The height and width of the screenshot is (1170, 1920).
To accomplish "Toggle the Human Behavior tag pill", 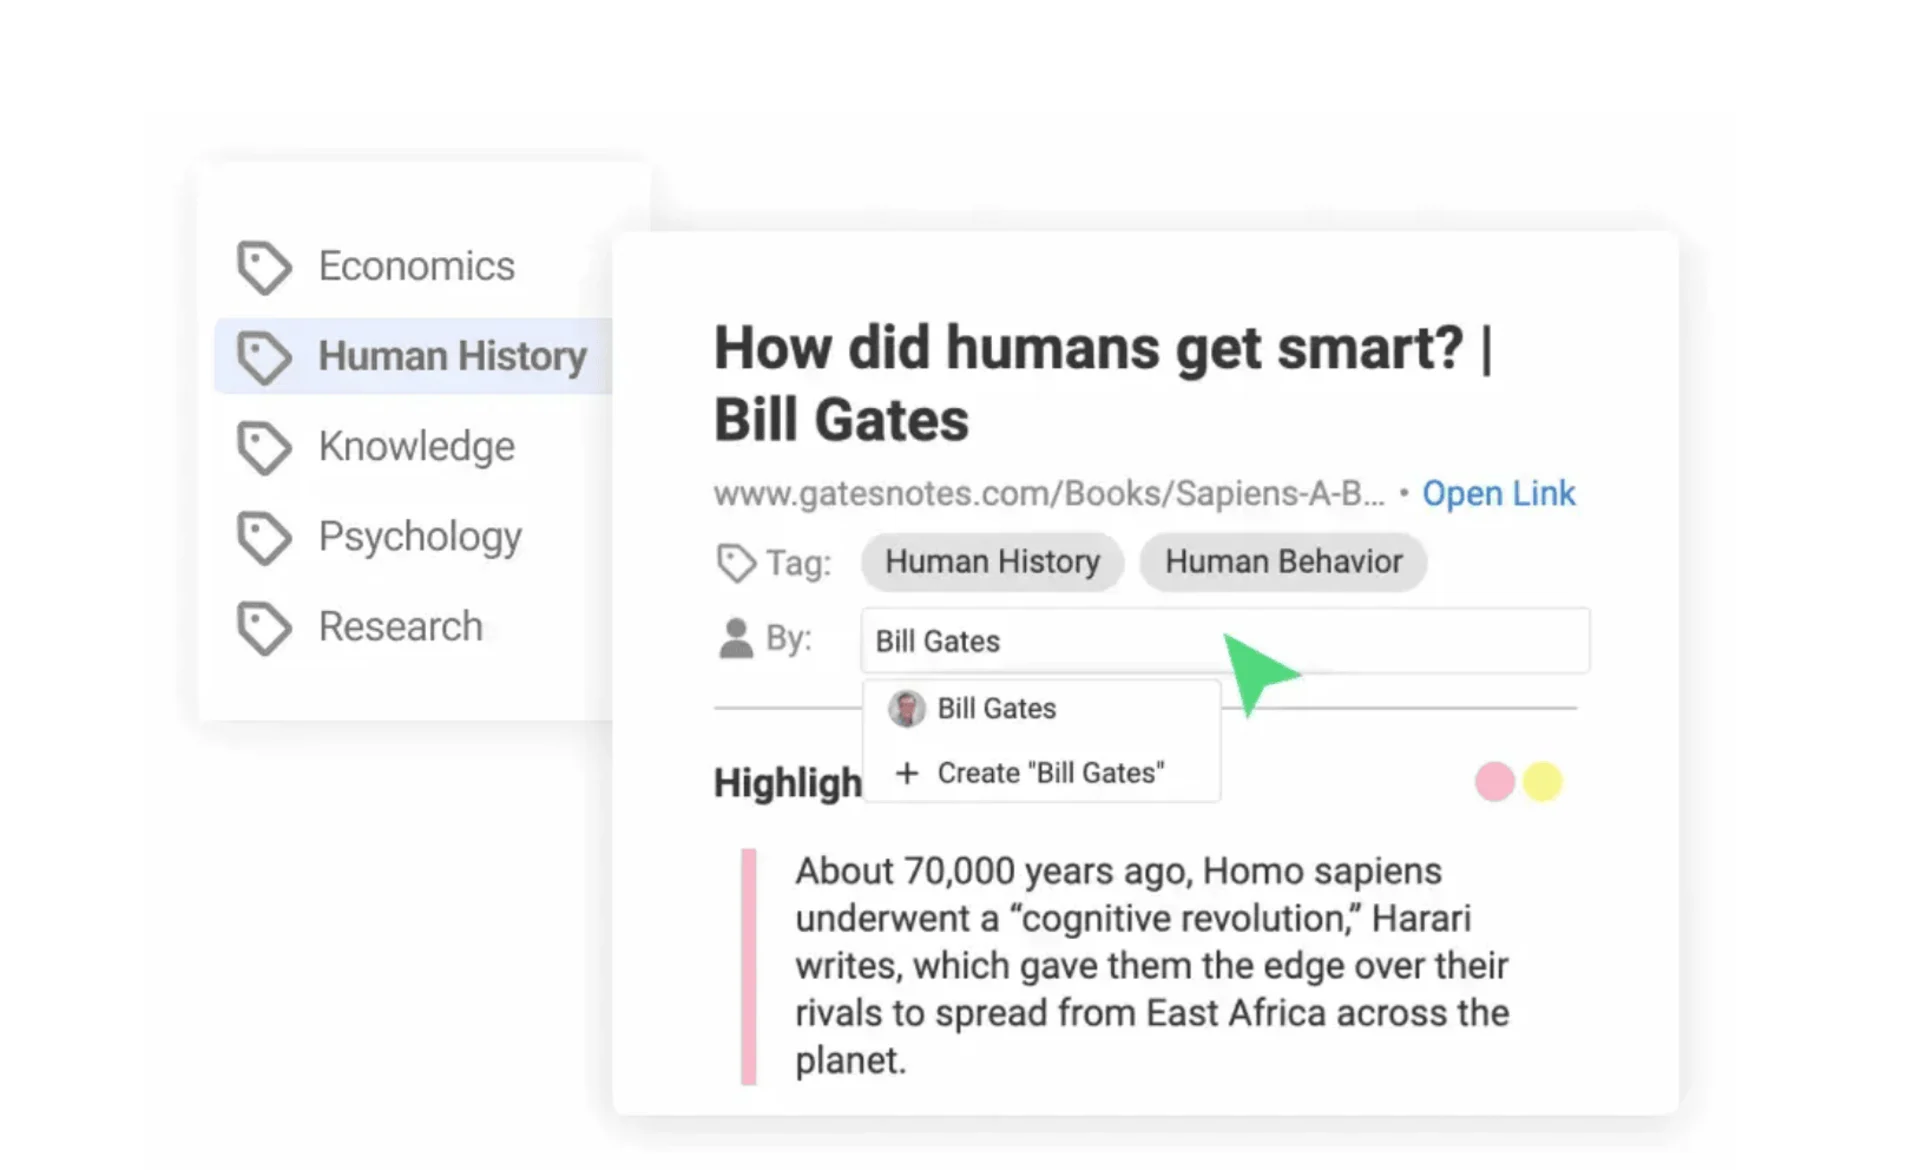I will coord(1283,562).
